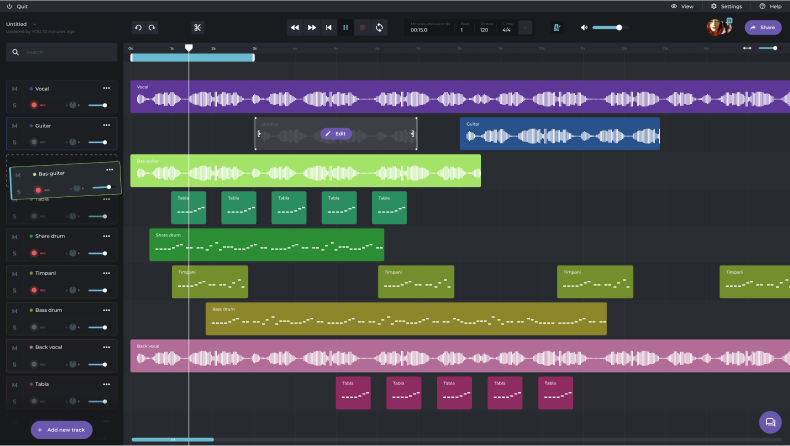Arm the Bass drum track for recording
The image size is (790, 446).
(34, 327)
